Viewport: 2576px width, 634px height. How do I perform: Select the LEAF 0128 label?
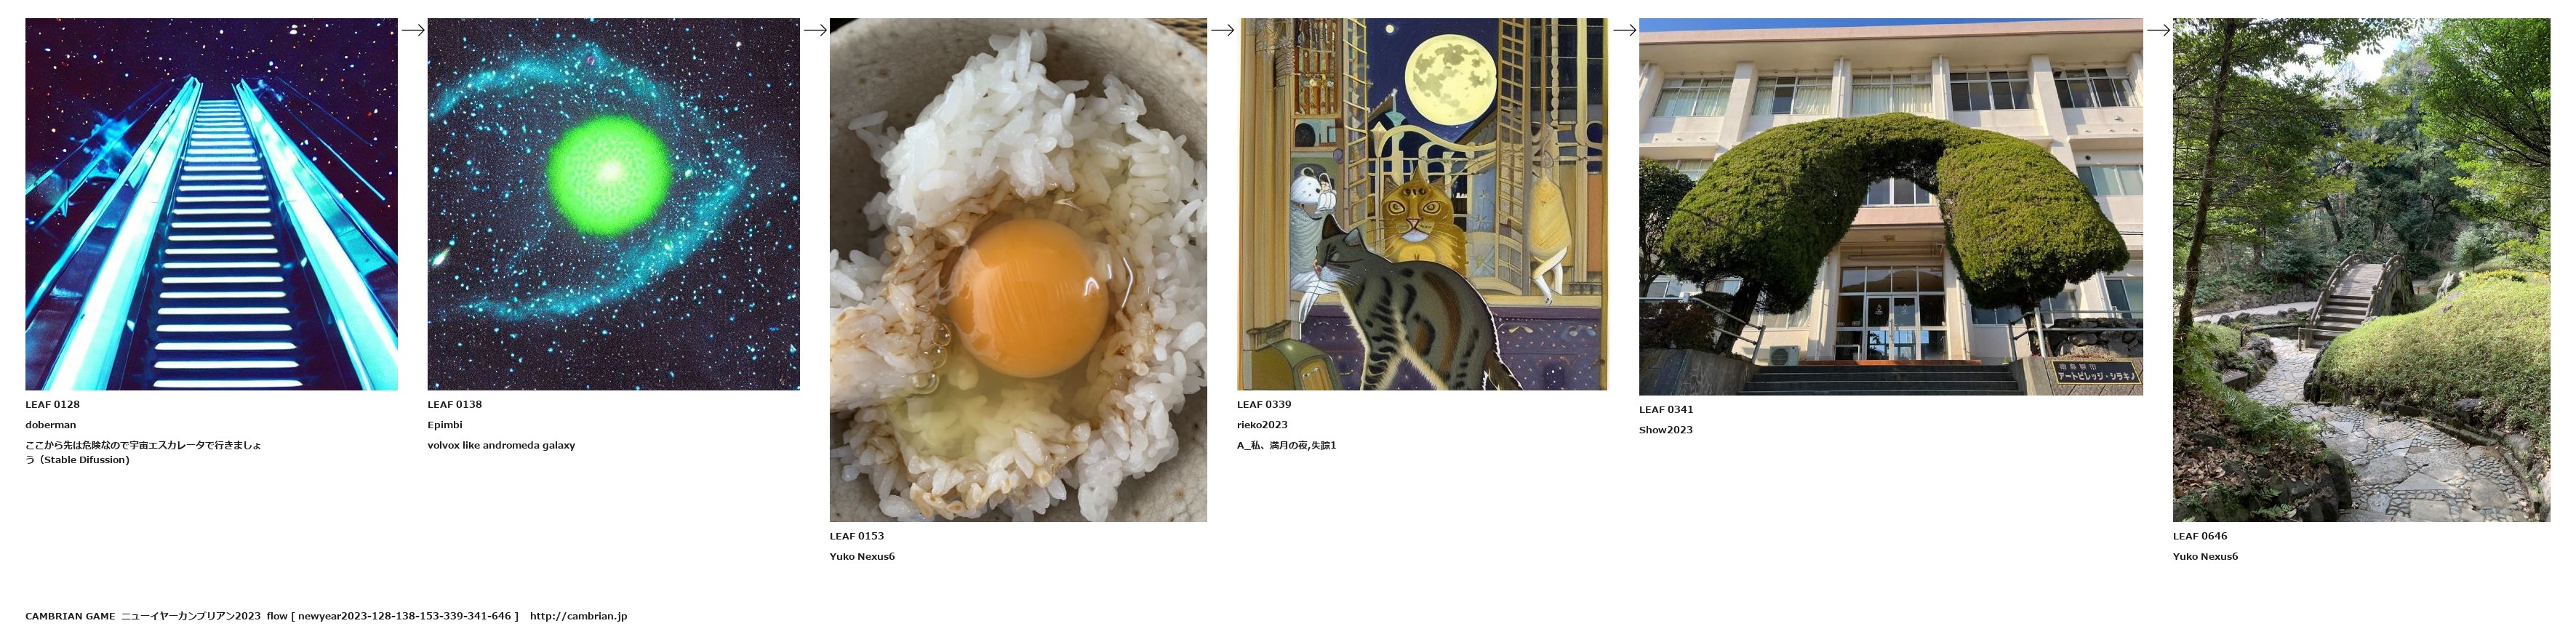pos(52,405)
